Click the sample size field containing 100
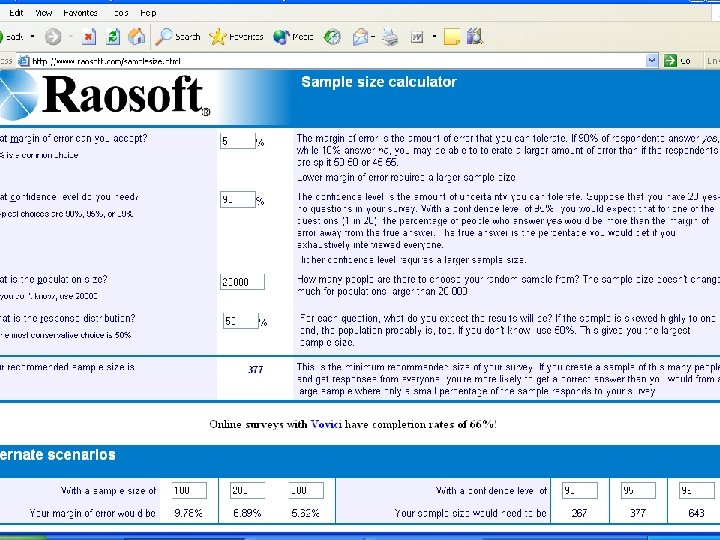 point(189,490)
